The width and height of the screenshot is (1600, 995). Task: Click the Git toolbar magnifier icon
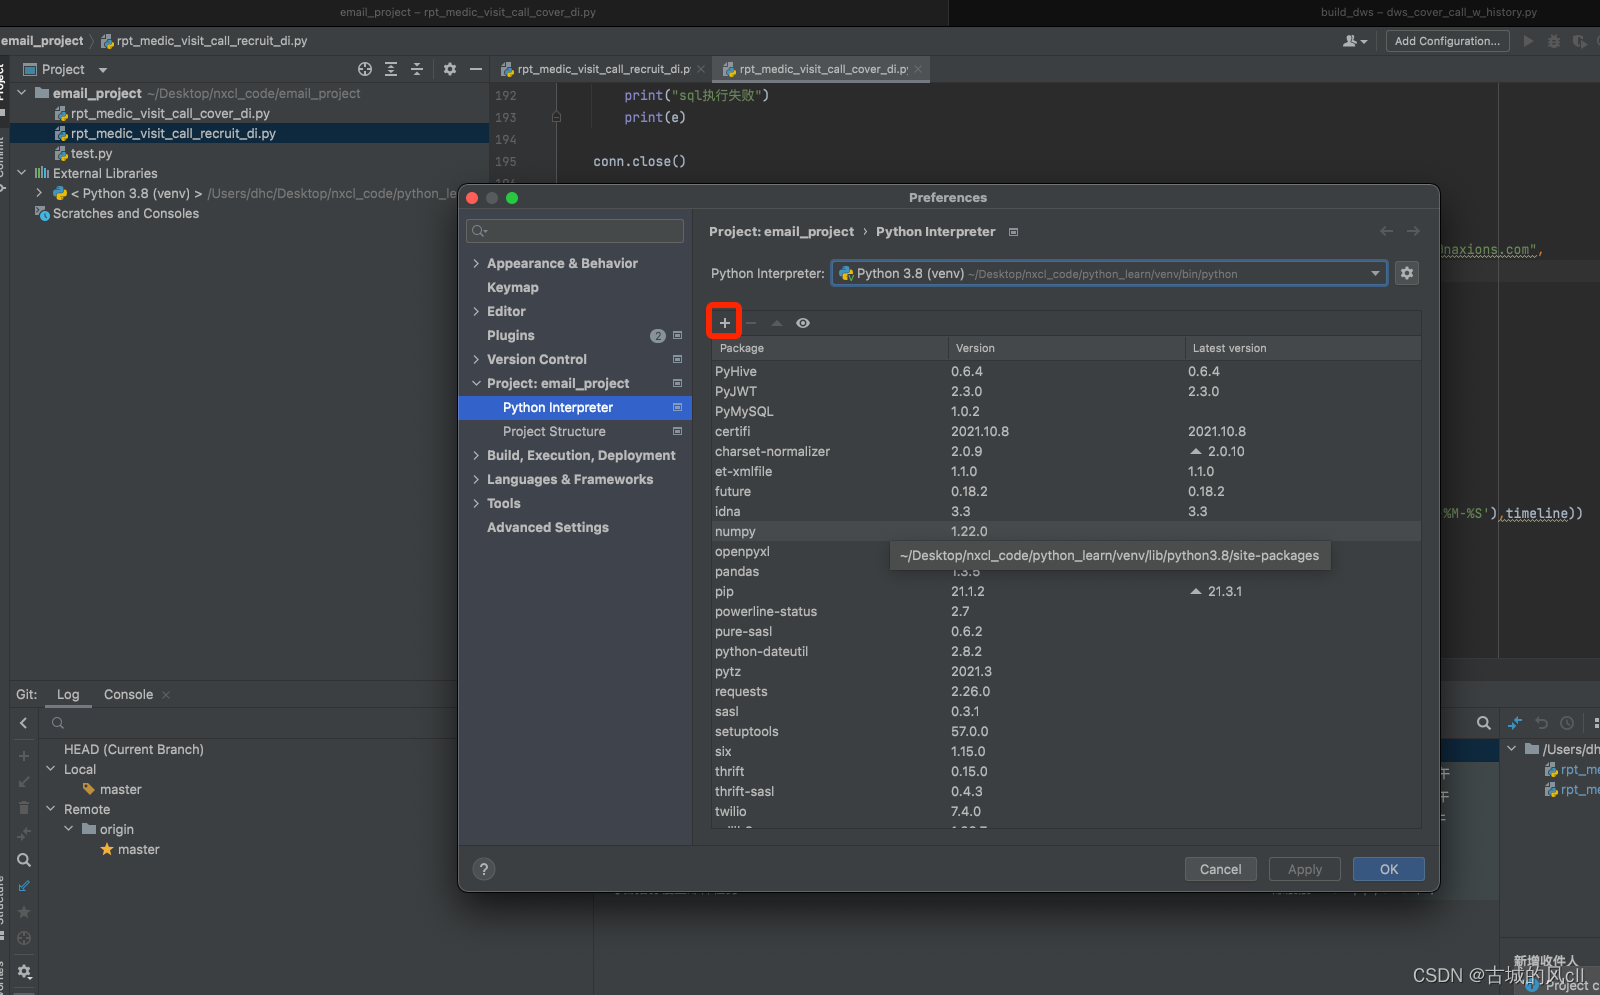(x=24, y=860)
